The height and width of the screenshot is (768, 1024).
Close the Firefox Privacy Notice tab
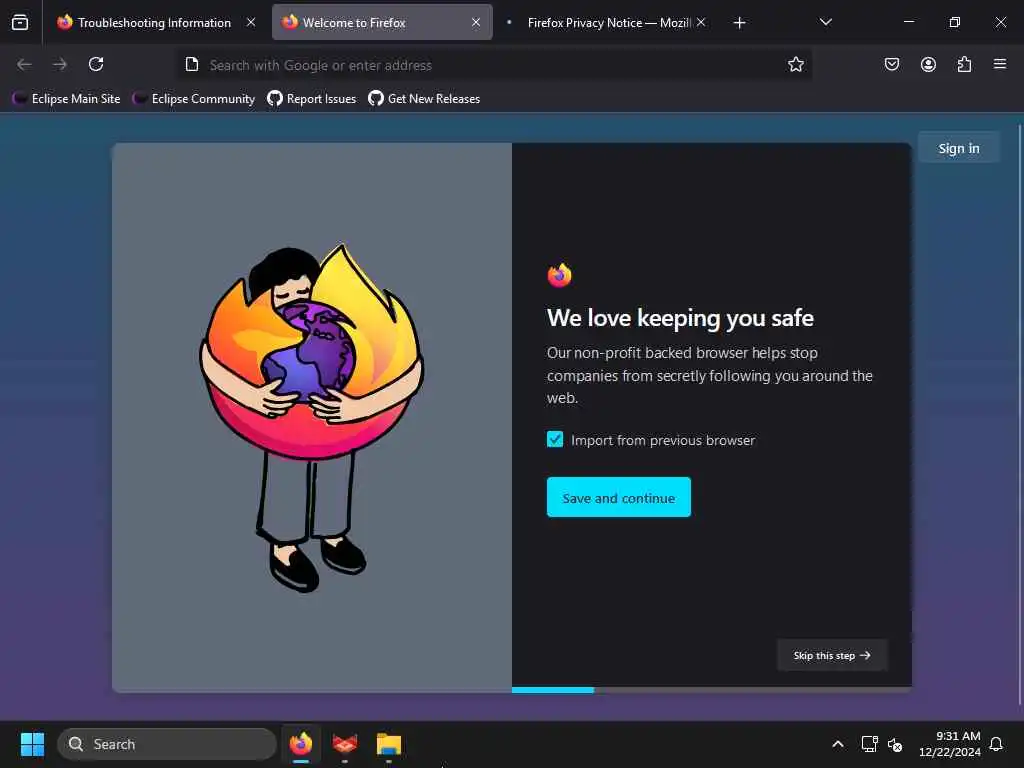[x=701, y=22]
